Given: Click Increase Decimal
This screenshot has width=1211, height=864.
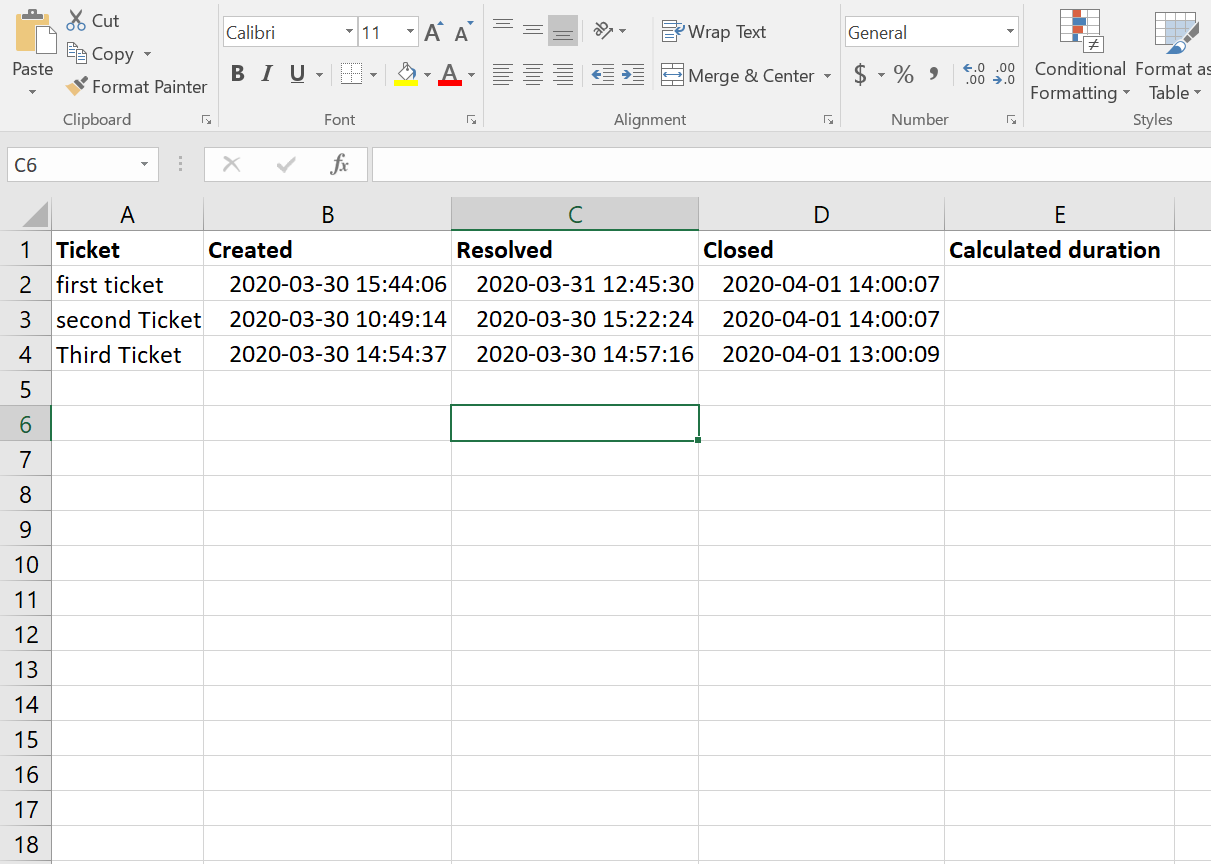Looking at the screenshot, I should [974, 73].
